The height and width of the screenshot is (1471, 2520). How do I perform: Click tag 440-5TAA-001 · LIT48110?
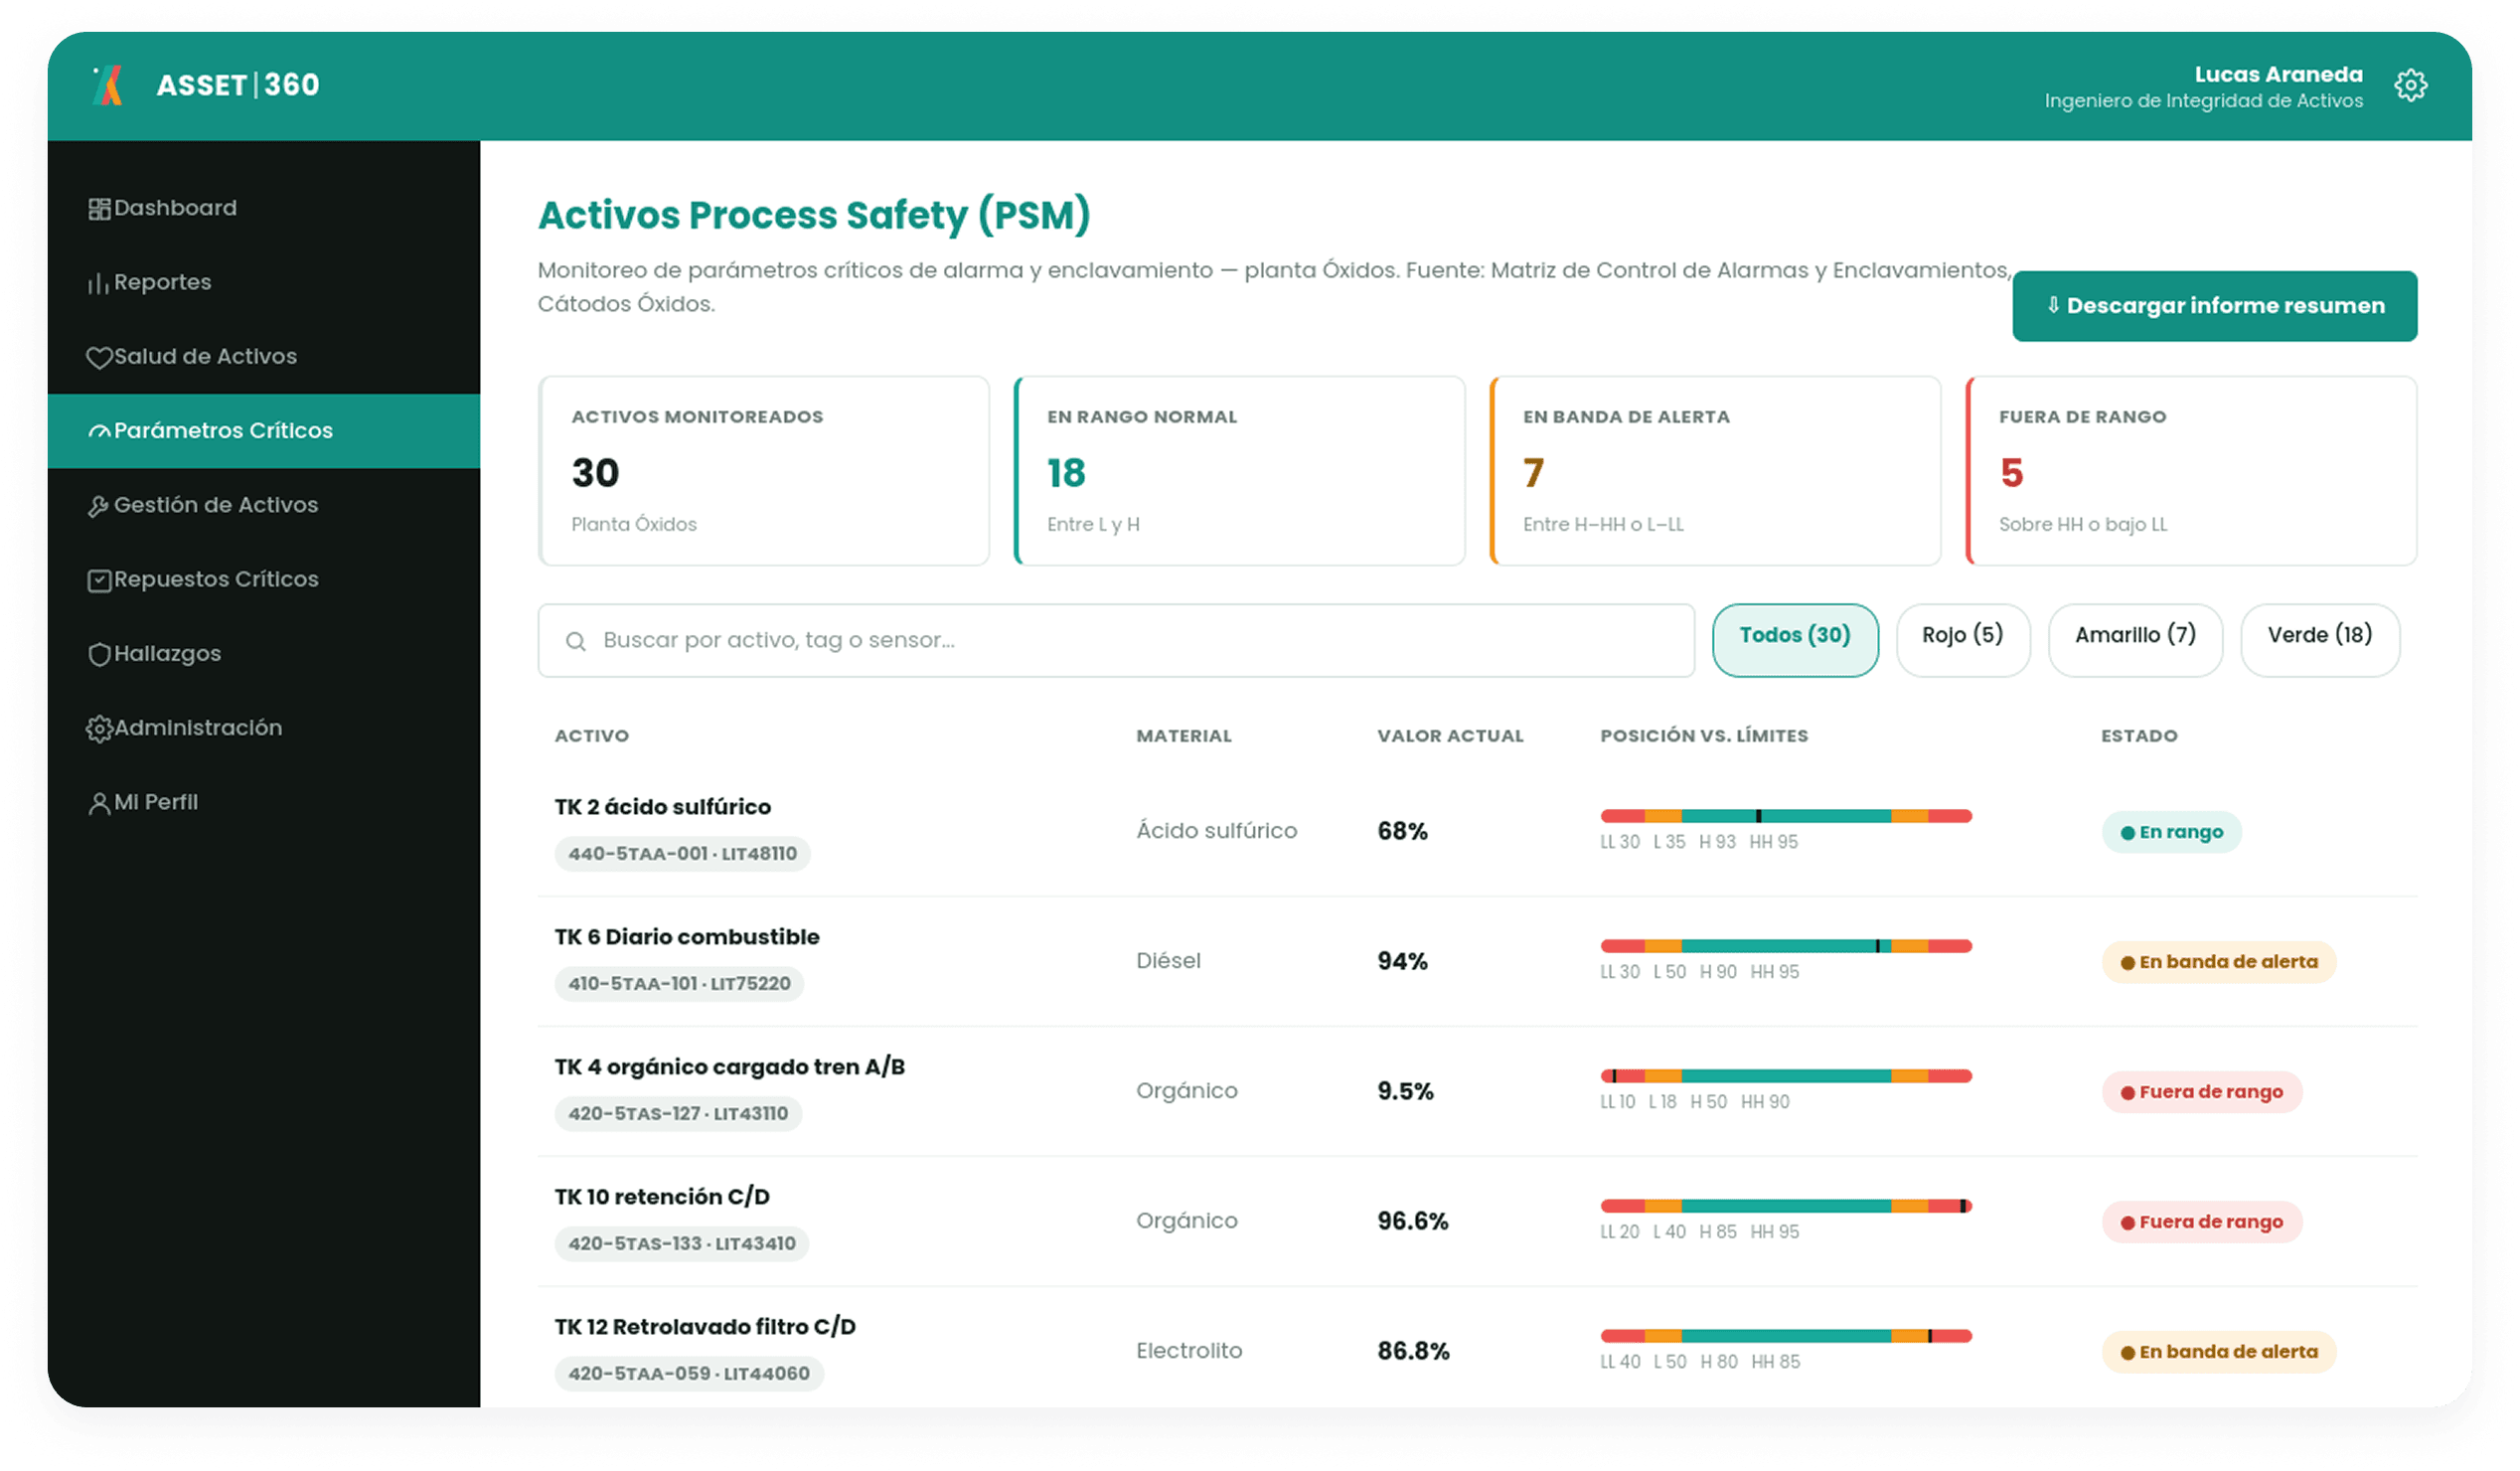682,854
